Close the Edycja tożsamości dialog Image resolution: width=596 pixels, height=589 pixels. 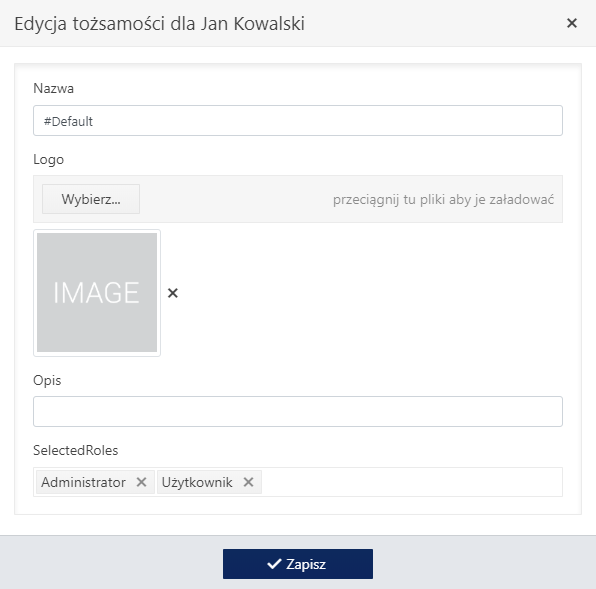[572, 23]
